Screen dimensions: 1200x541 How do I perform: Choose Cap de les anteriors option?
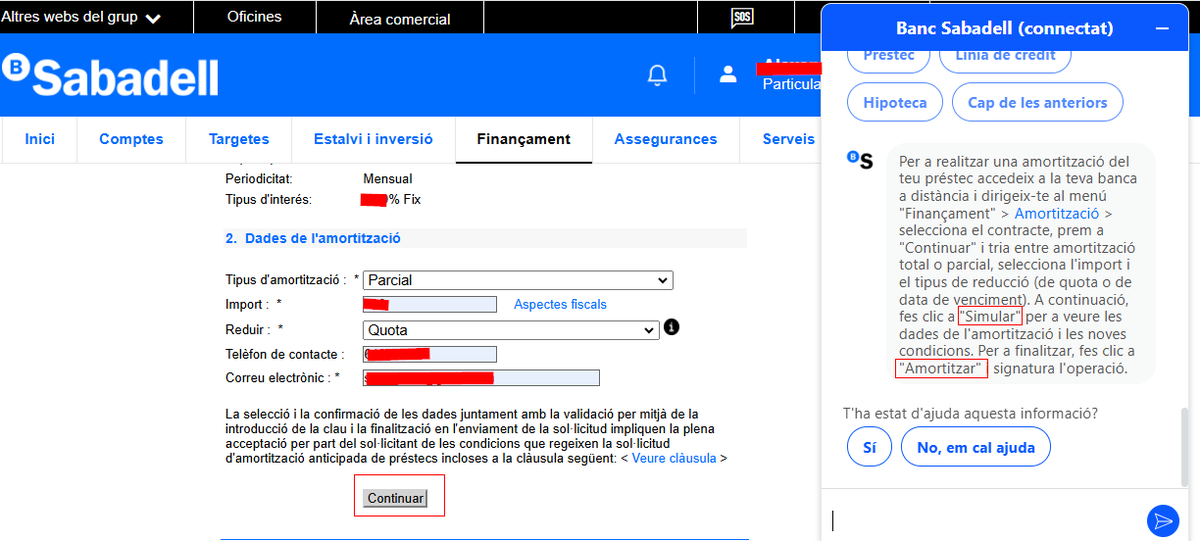tap(1037, 102)
